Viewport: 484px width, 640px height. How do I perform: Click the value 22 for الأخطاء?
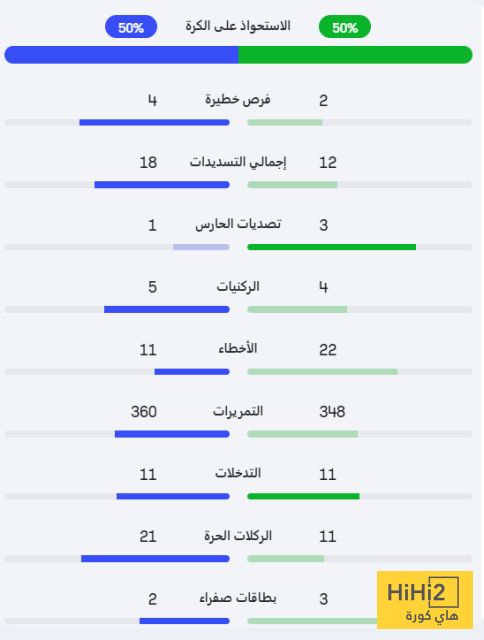pos(328,350)
